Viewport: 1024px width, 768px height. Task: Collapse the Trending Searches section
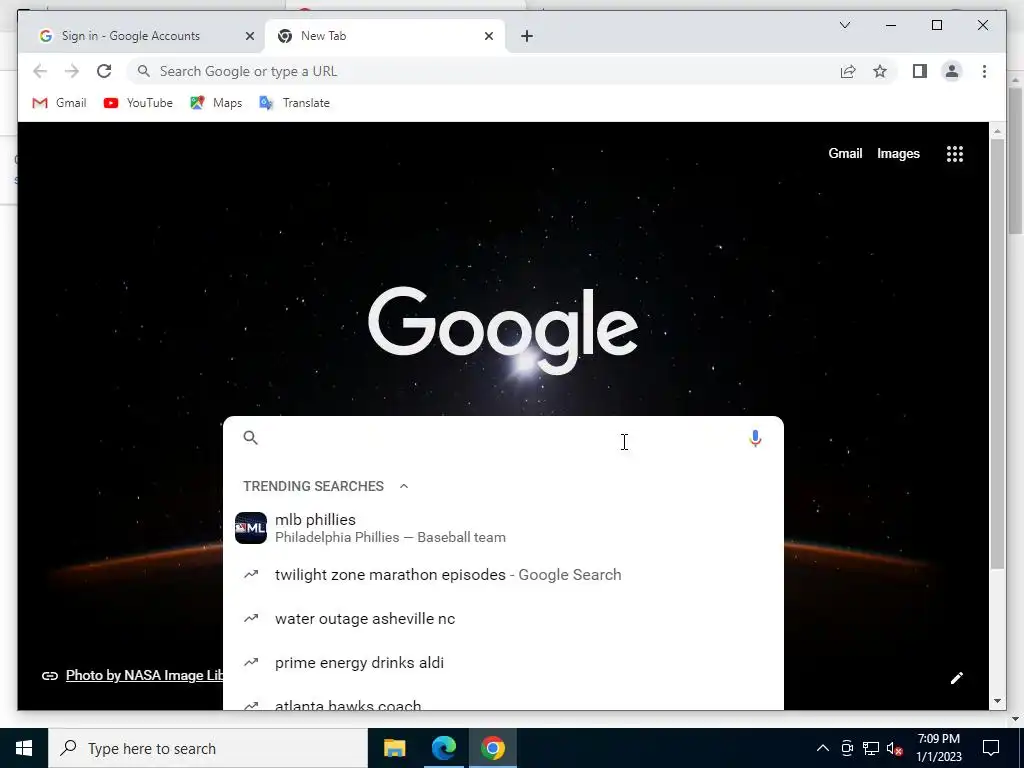[x=404, y=486]
